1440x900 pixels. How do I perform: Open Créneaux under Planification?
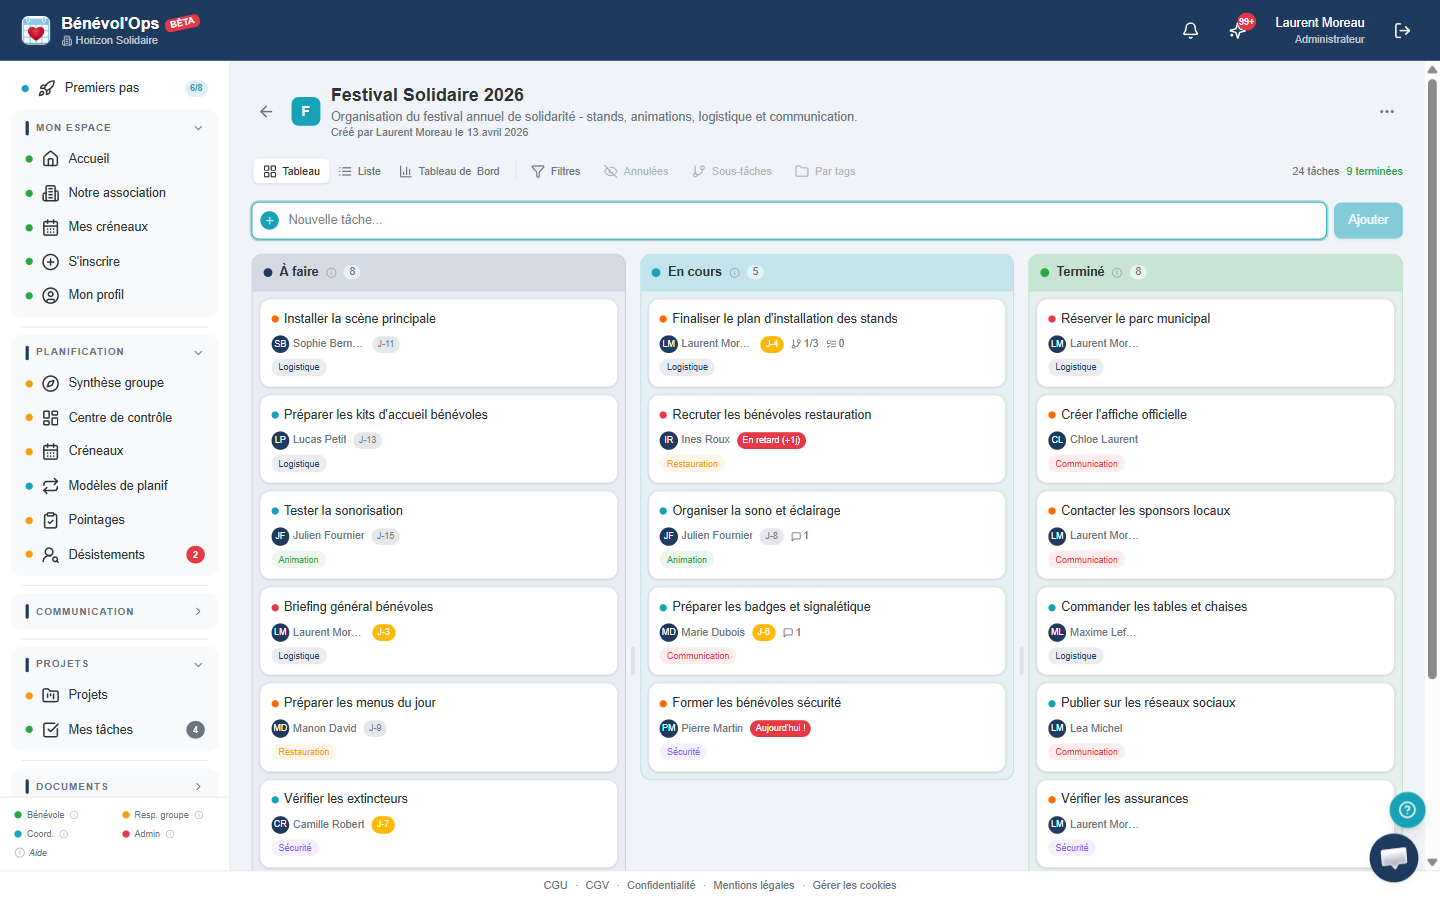click(114, 451)
